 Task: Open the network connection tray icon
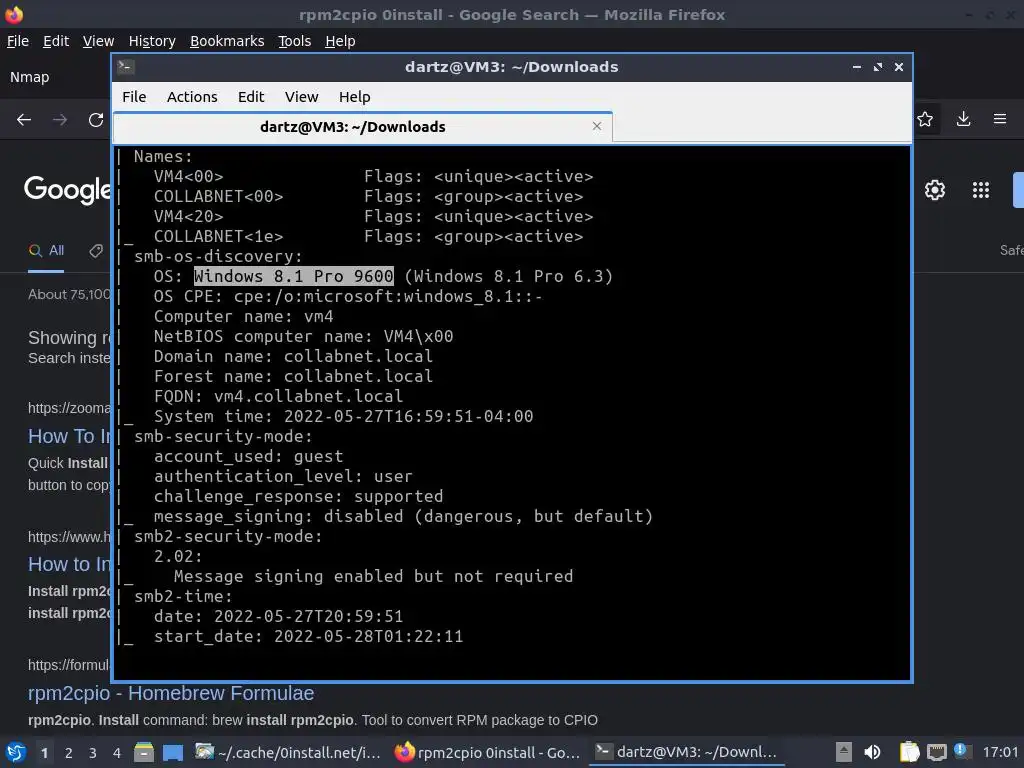(936, 752)
